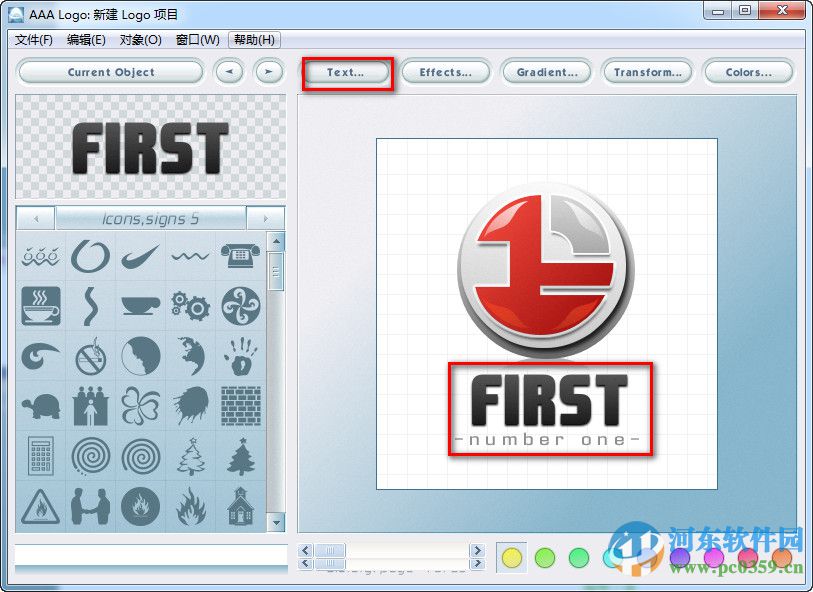This screenshot has width=813, height=592.
Task: Select the telephone icon in the library
Action: (x=240, y=256)
